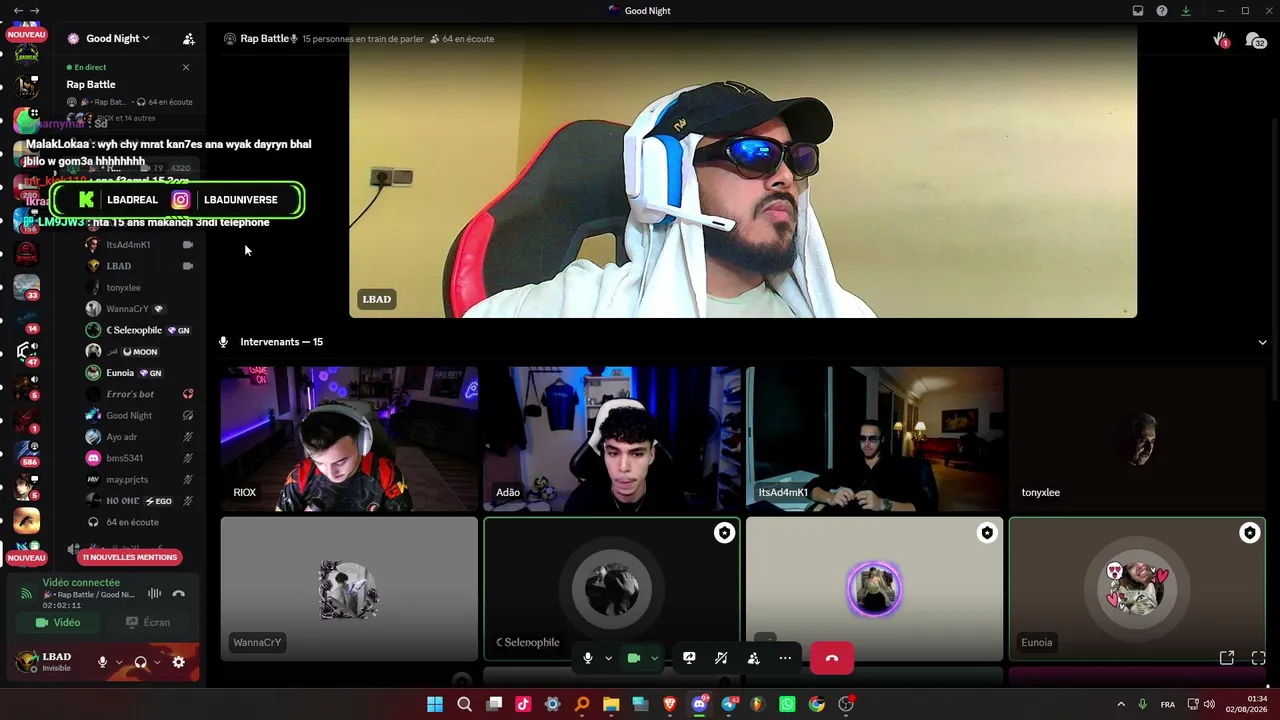Viewport: 1280px width, 720px height.
Task: Go forward with the title bar forward arrow
Action: coord(35,10)
